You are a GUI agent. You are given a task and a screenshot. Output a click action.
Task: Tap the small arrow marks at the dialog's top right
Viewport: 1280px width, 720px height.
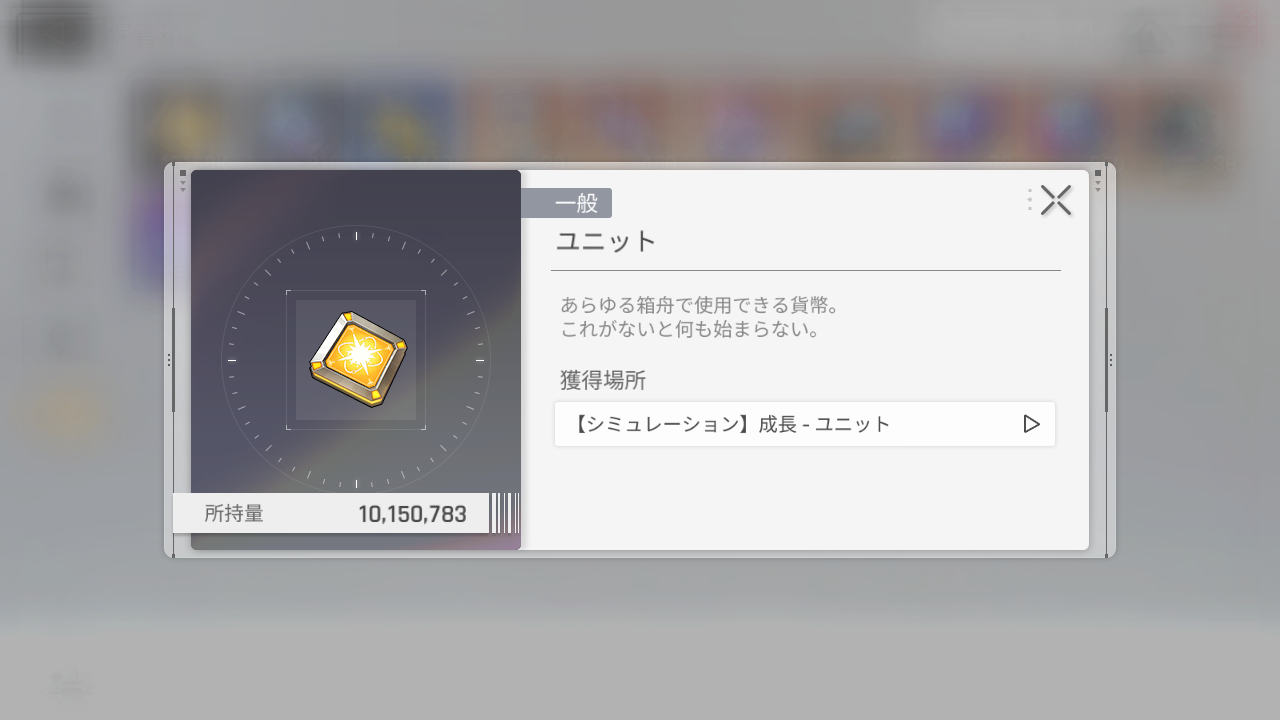[x=1098, y=180]
